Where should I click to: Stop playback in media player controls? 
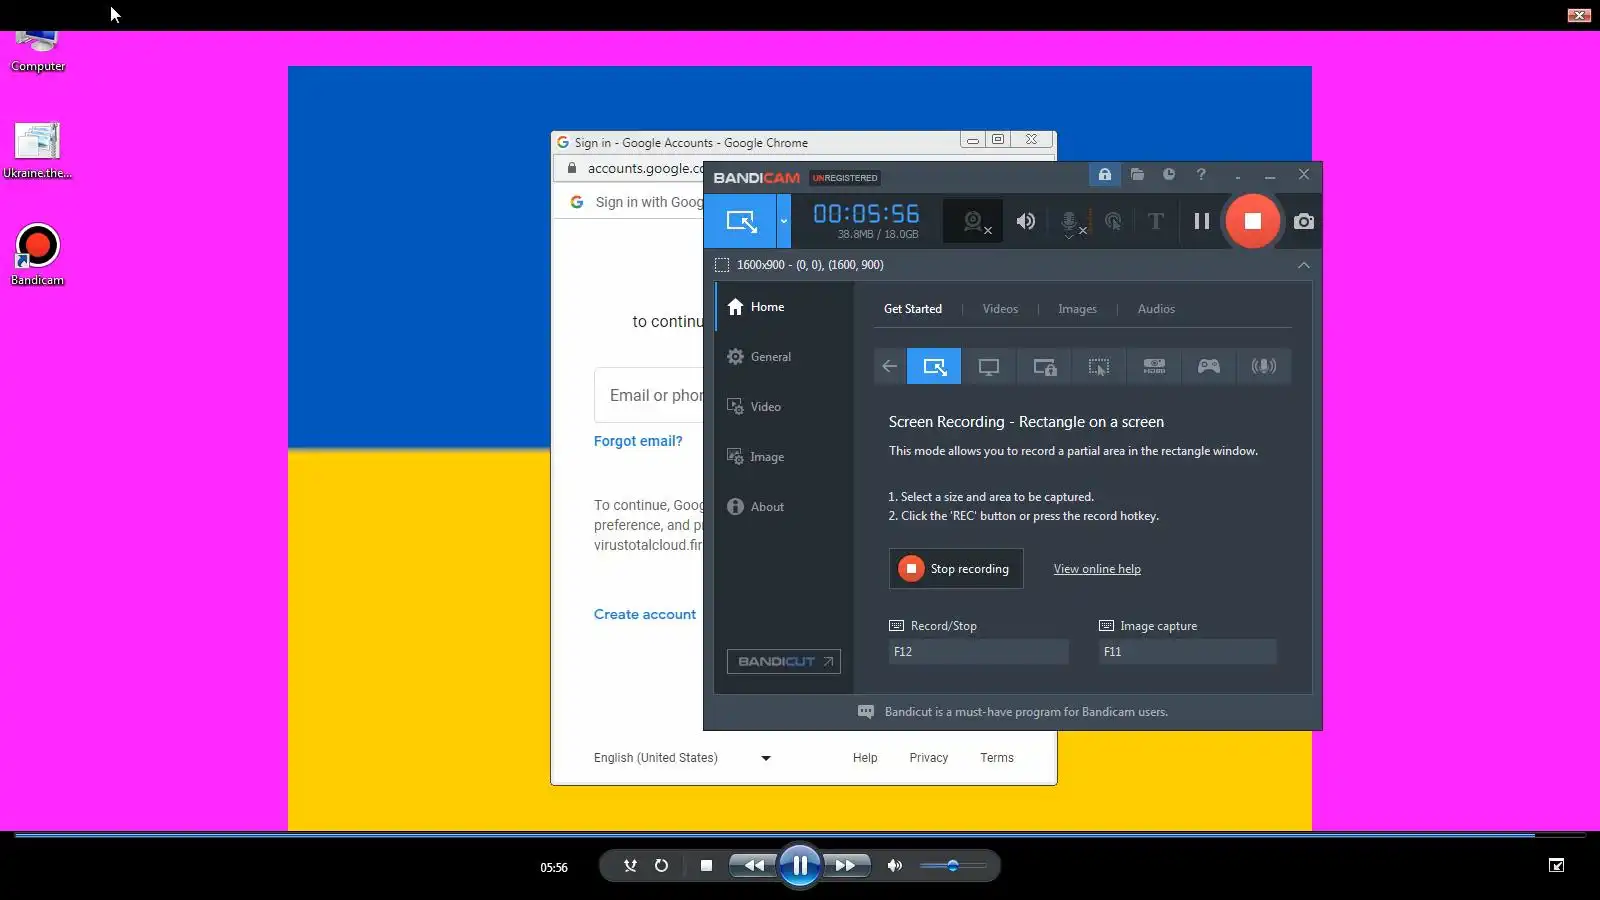[706, 866]
